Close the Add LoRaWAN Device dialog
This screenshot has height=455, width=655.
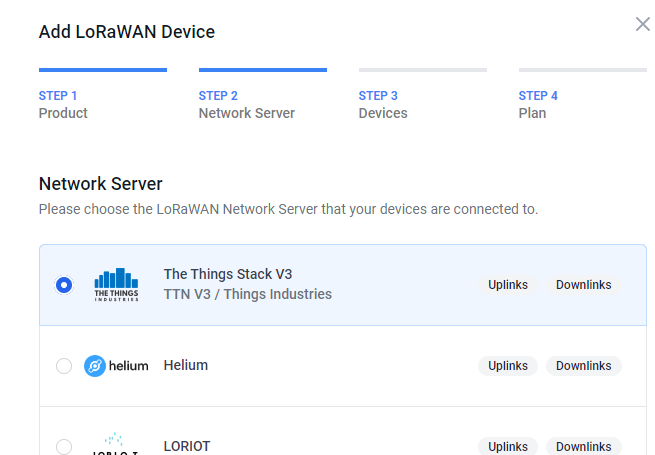point(642,24)
